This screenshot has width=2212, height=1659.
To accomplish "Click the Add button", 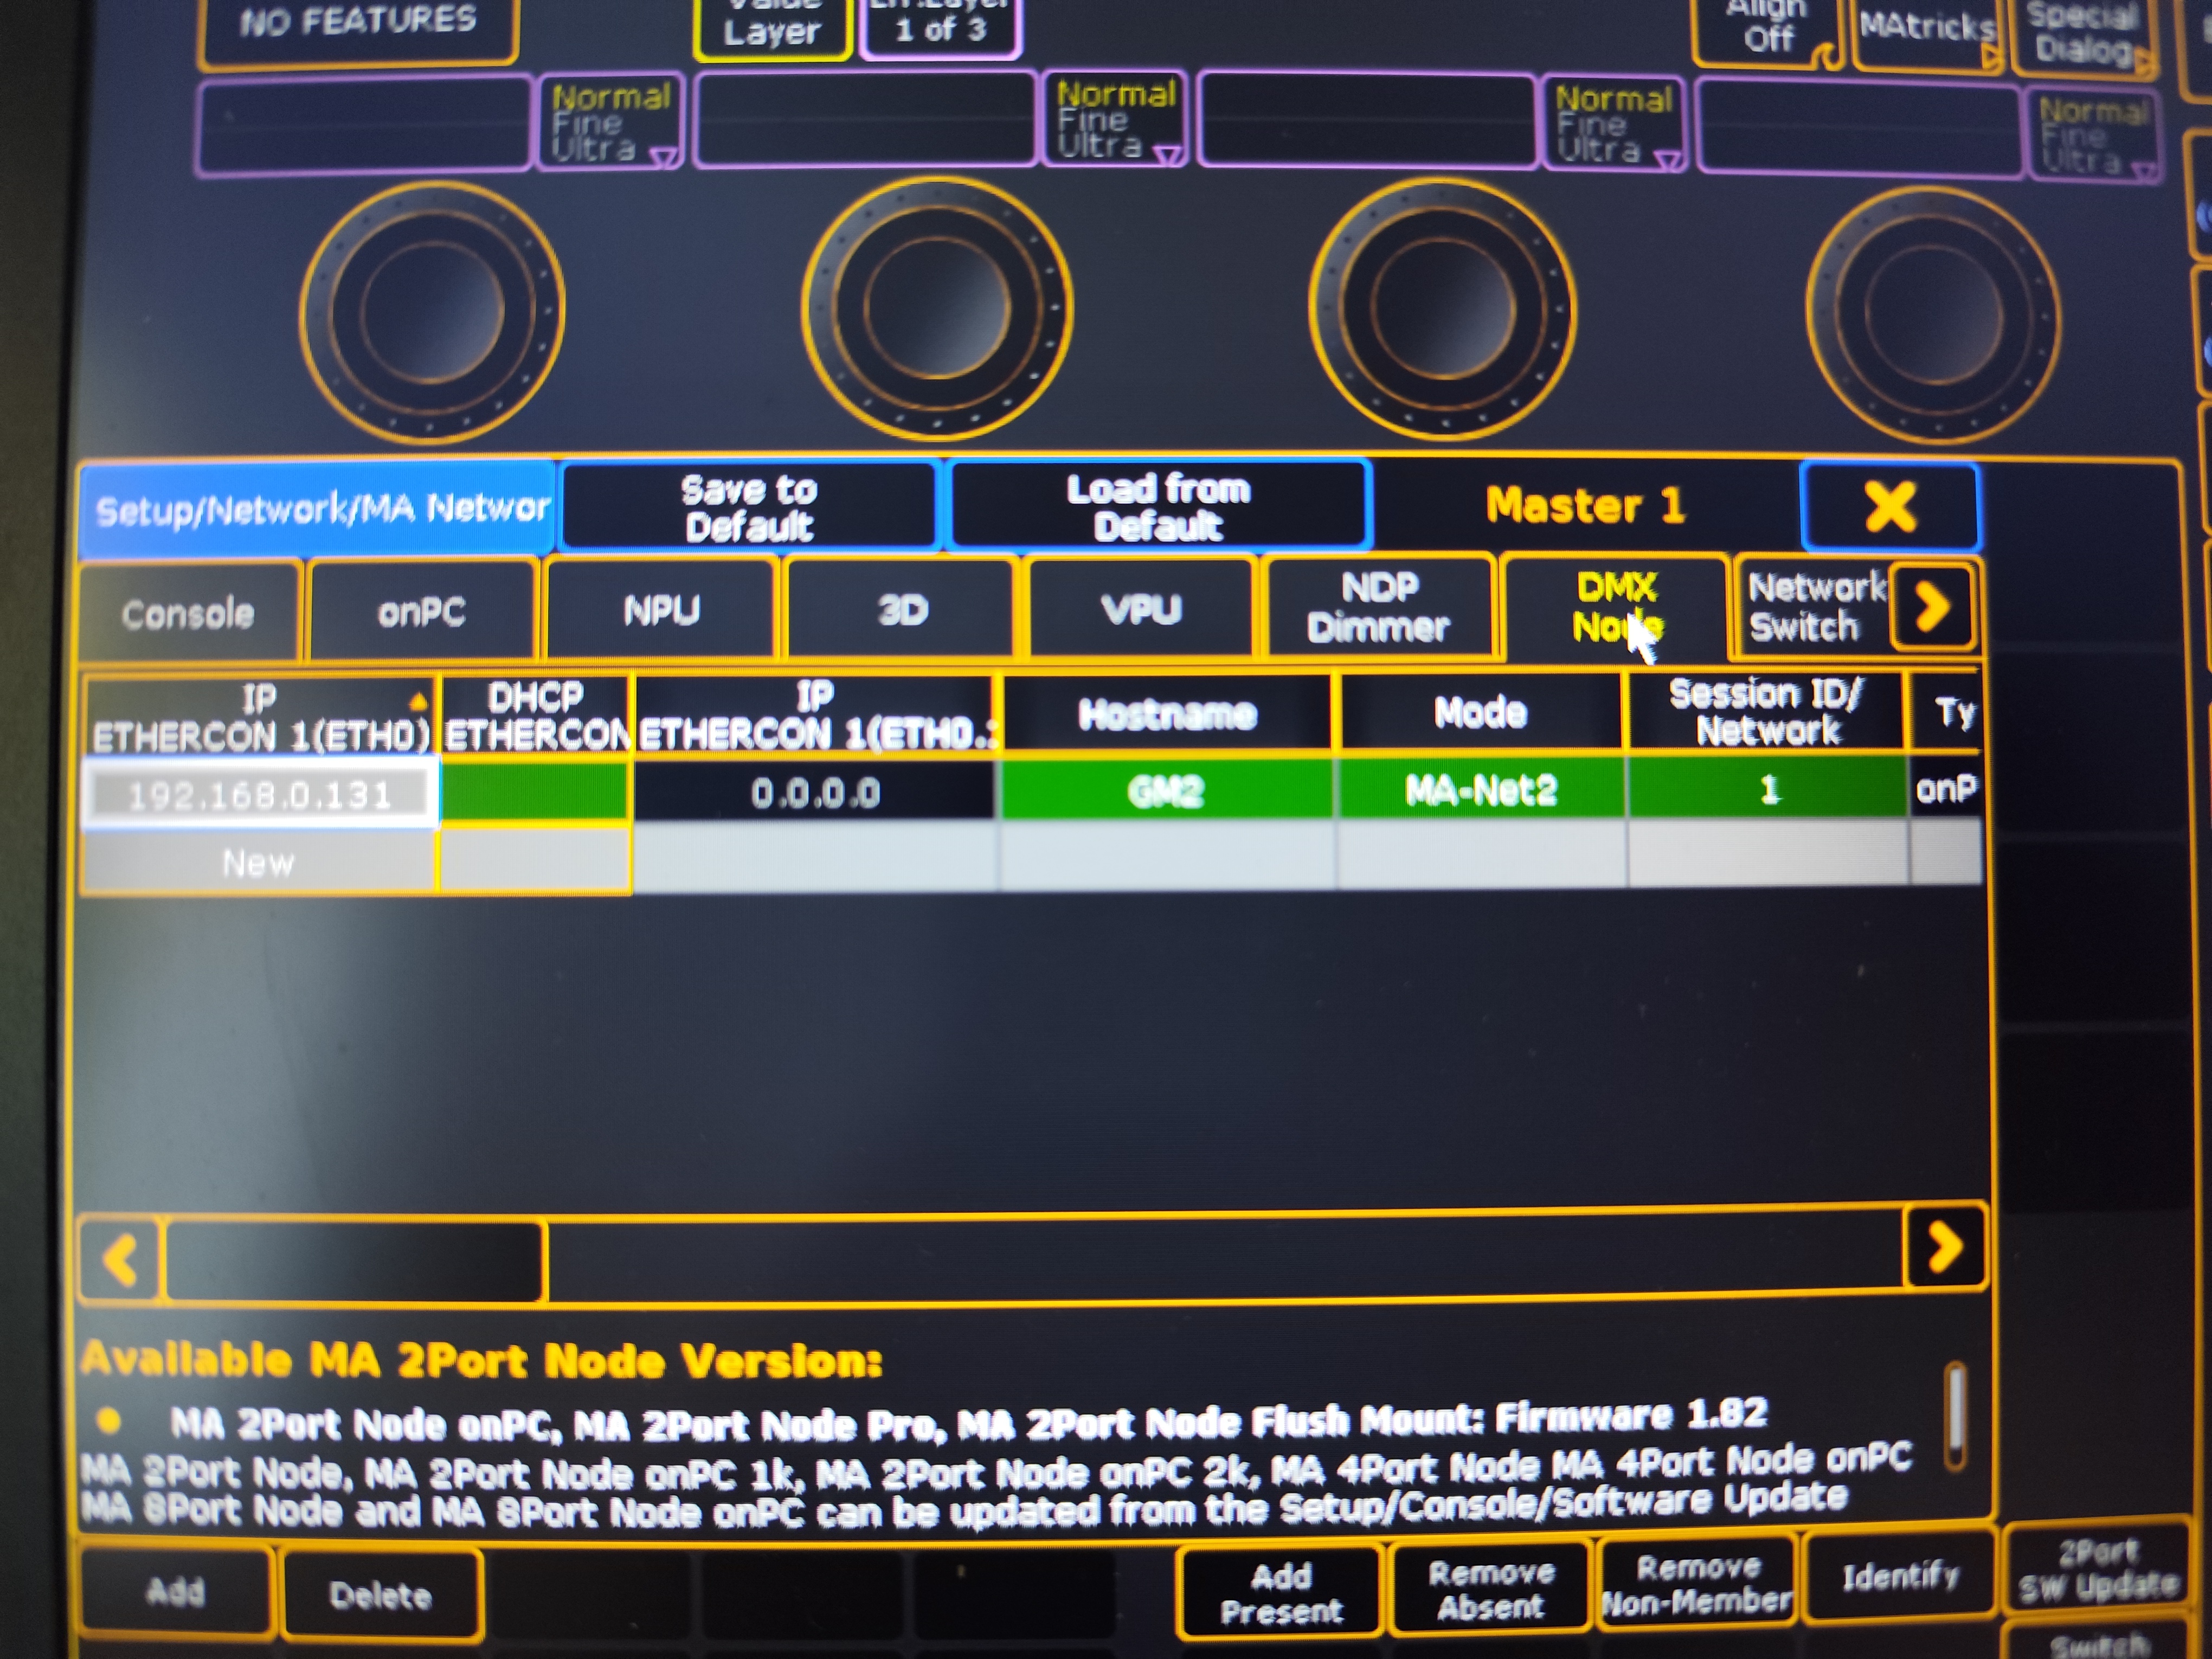I will [176, 1591].
